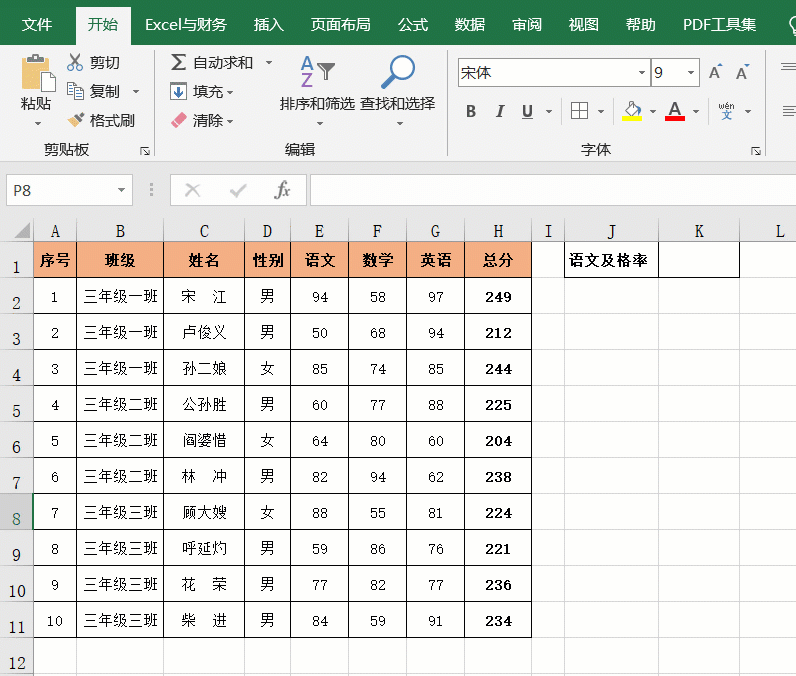Image resolution: width=796 pixels, height=676 pixels.
Task: Expand the Name Box dropdown arrow
Action: pos(121,190)
